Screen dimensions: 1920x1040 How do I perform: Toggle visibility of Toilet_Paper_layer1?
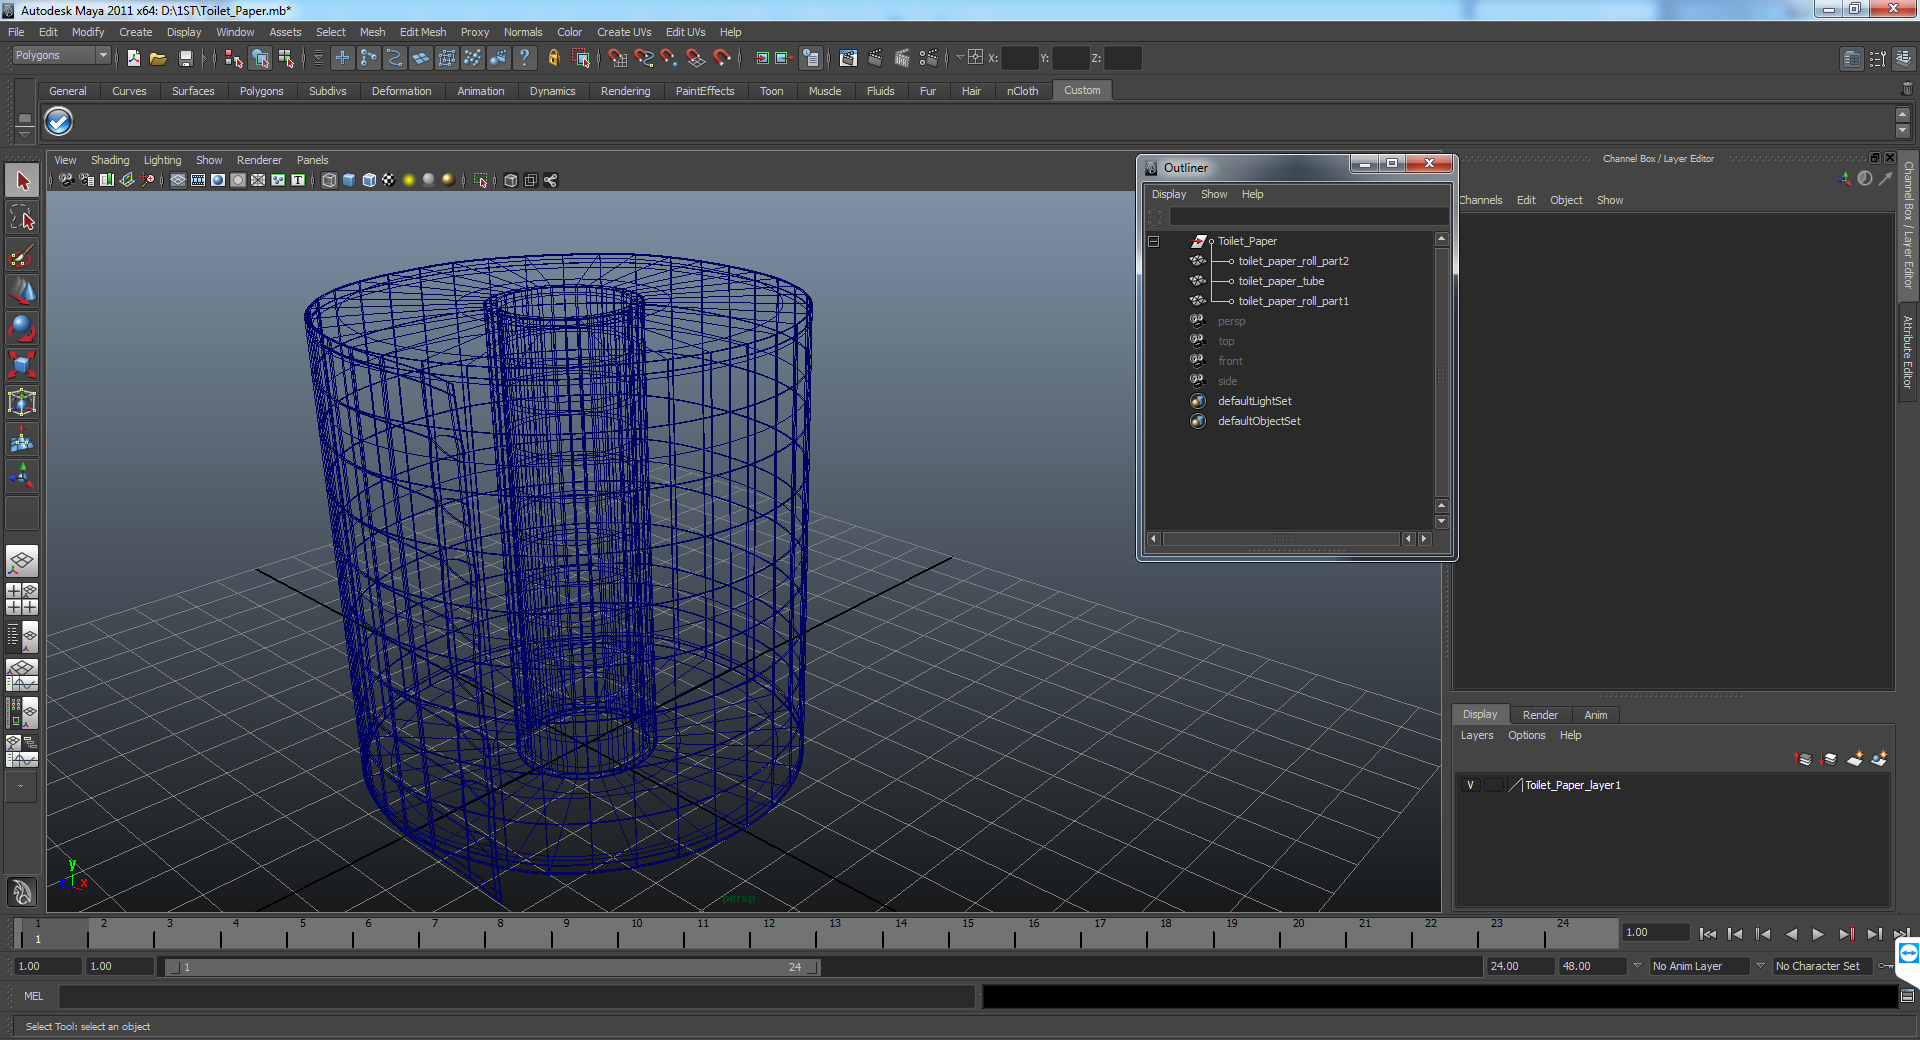click(x=1470, y=785)
